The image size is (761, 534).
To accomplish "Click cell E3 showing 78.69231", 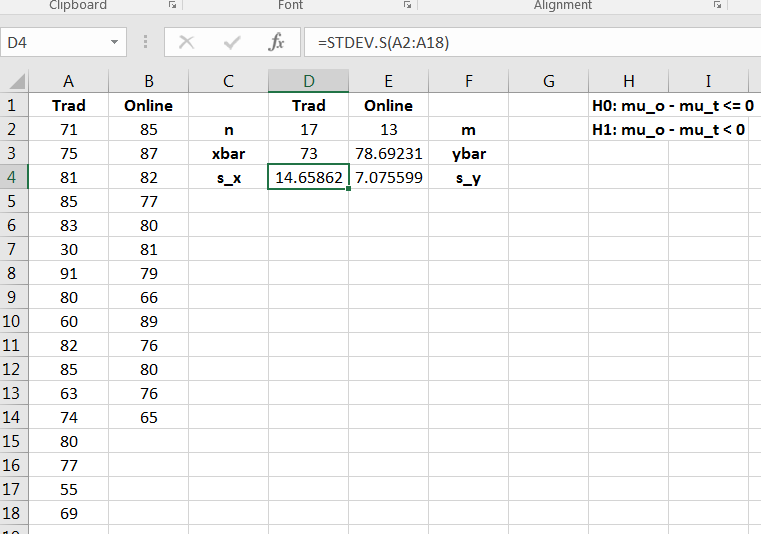I will (x=388, y=153).
